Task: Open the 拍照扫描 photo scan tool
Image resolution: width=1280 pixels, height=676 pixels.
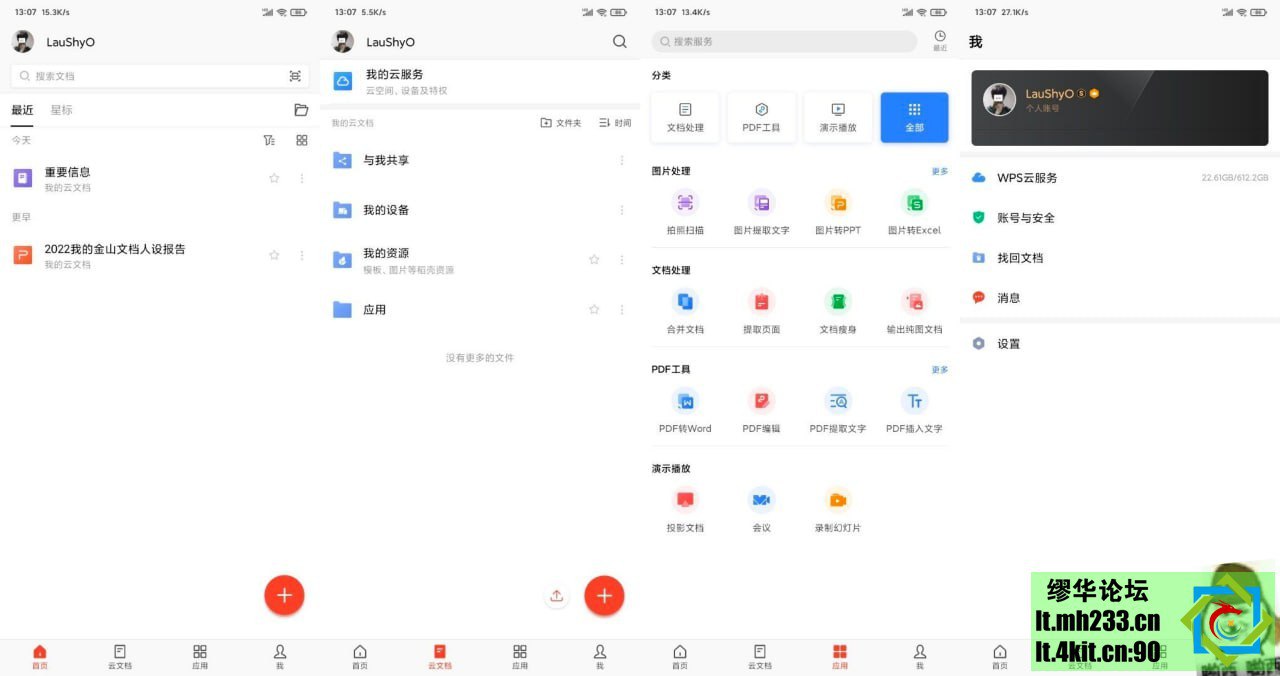Action: click(x=685, y=204)
